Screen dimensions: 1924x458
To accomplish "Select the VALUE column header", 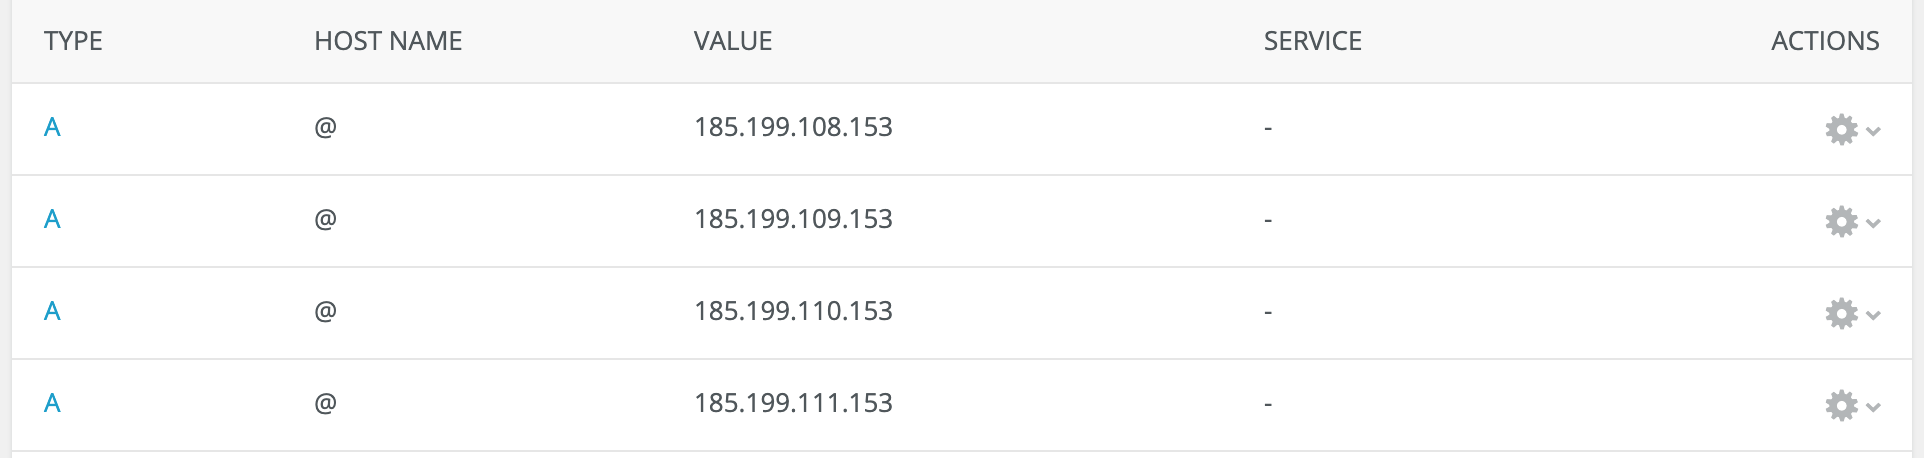I will pos(733,41).
